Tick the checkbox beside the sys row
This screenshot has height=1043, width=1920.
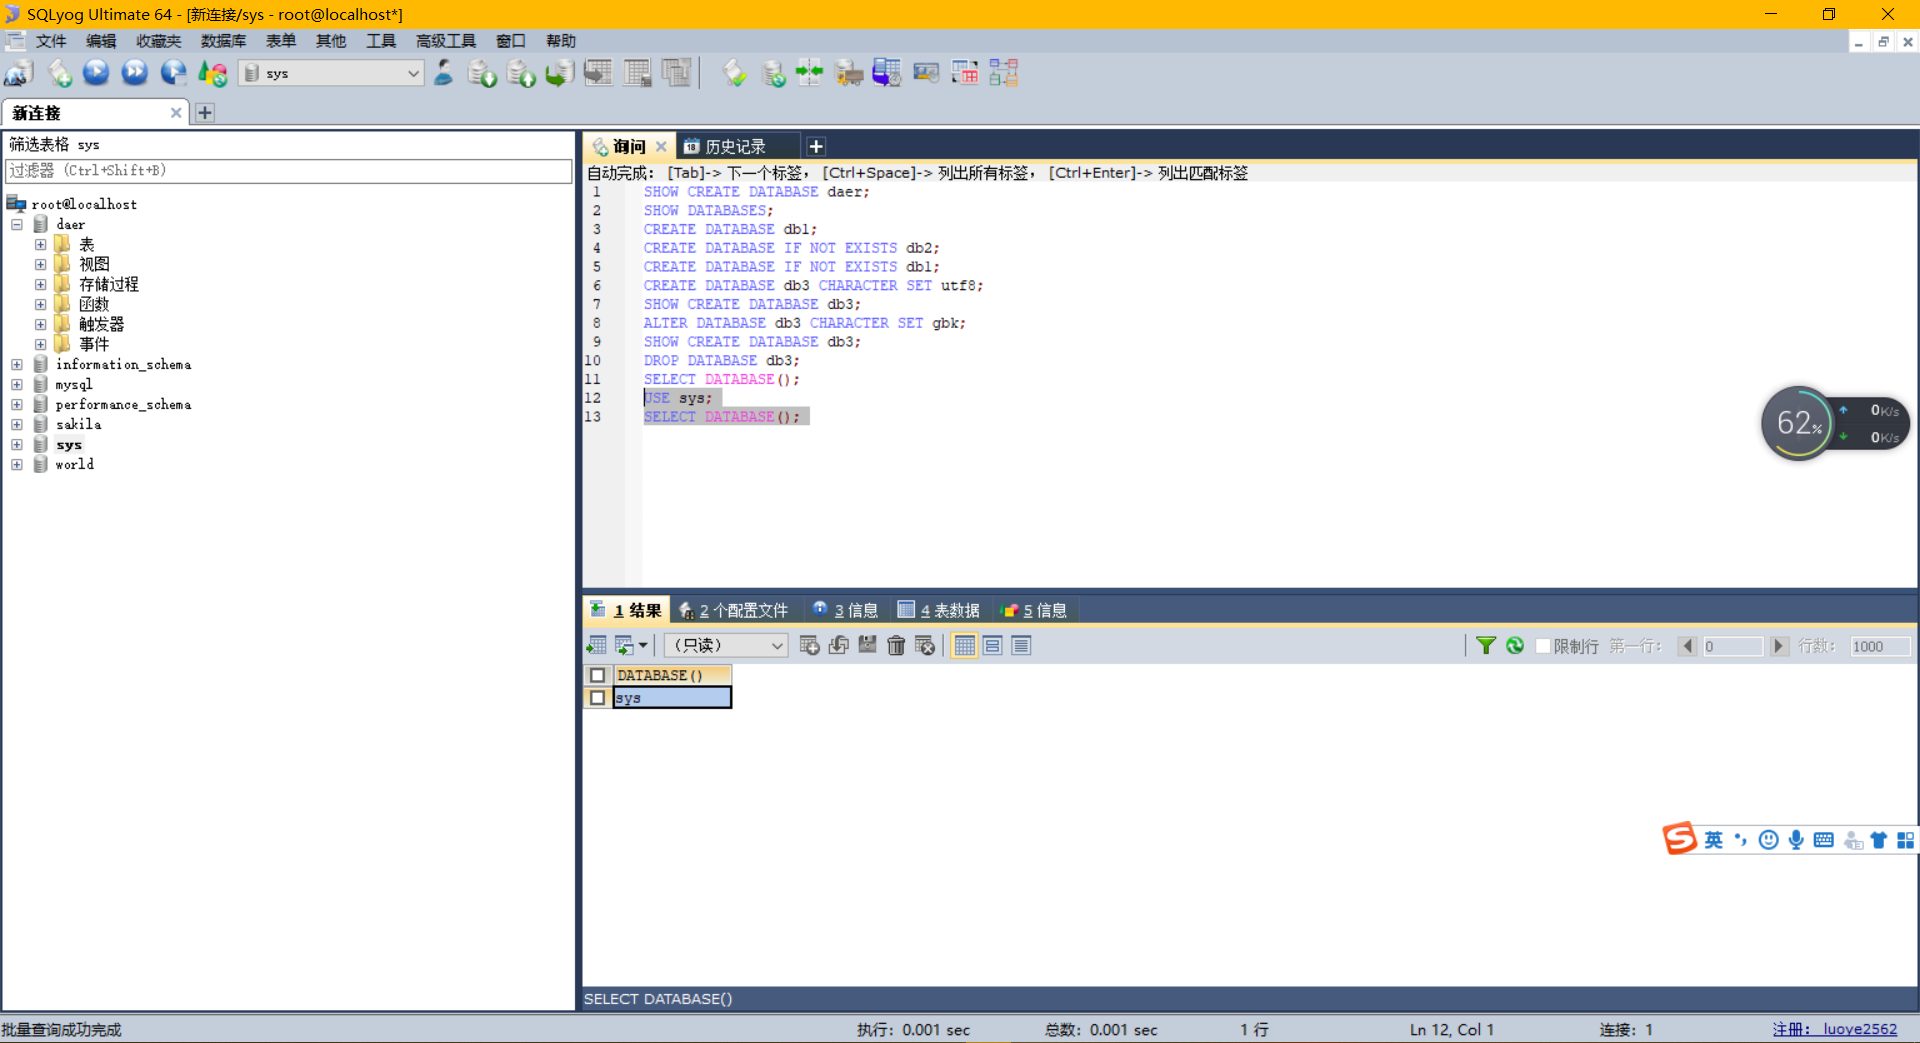(598, 698)
